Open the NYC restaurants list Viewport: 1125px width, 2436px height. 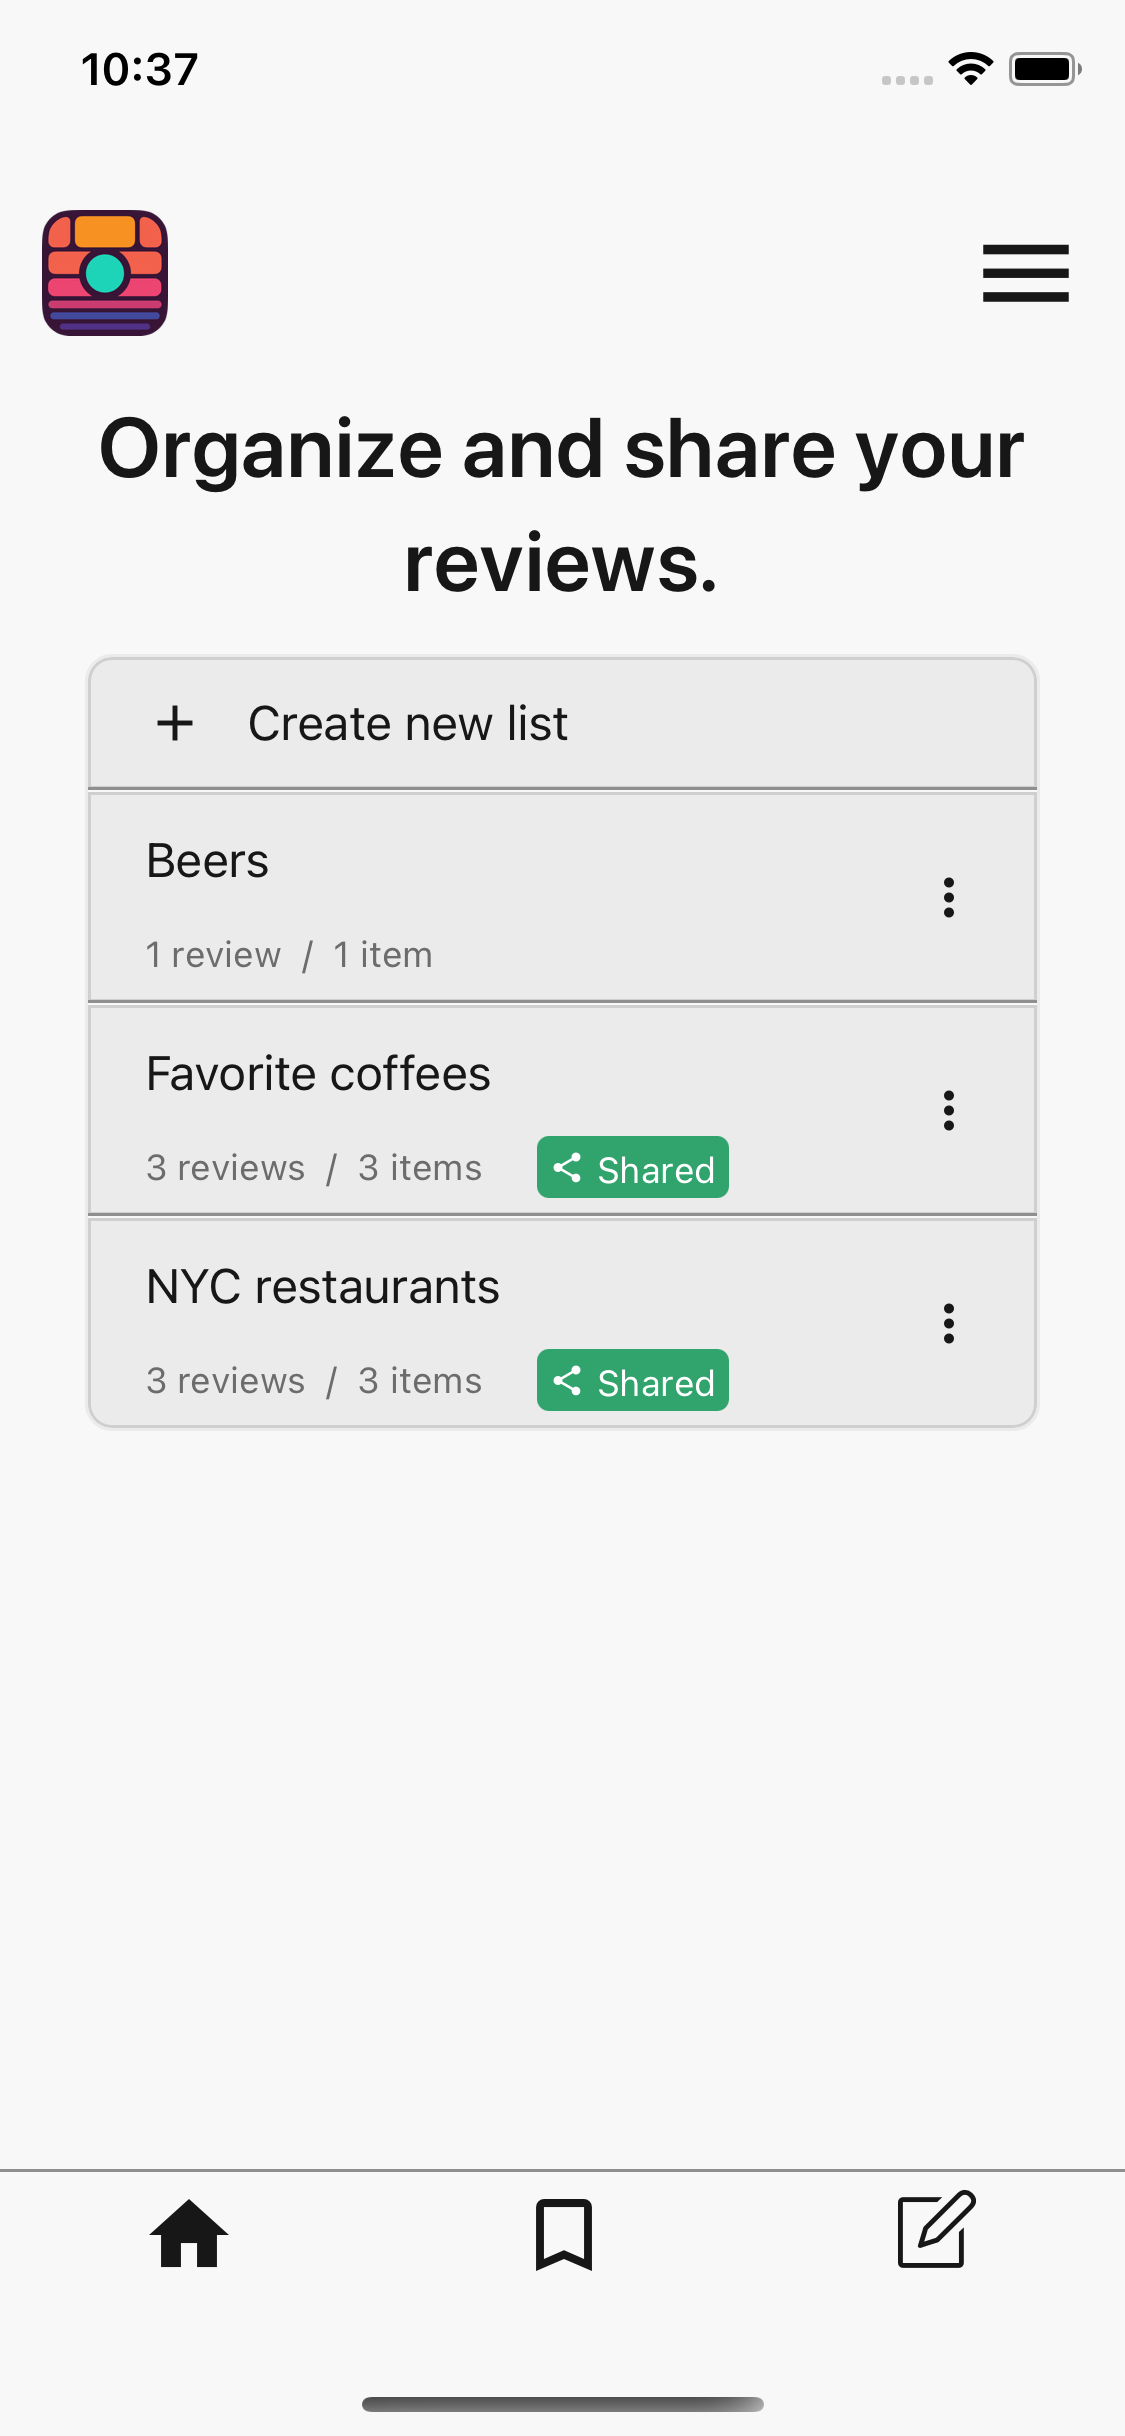(322, 1287)
